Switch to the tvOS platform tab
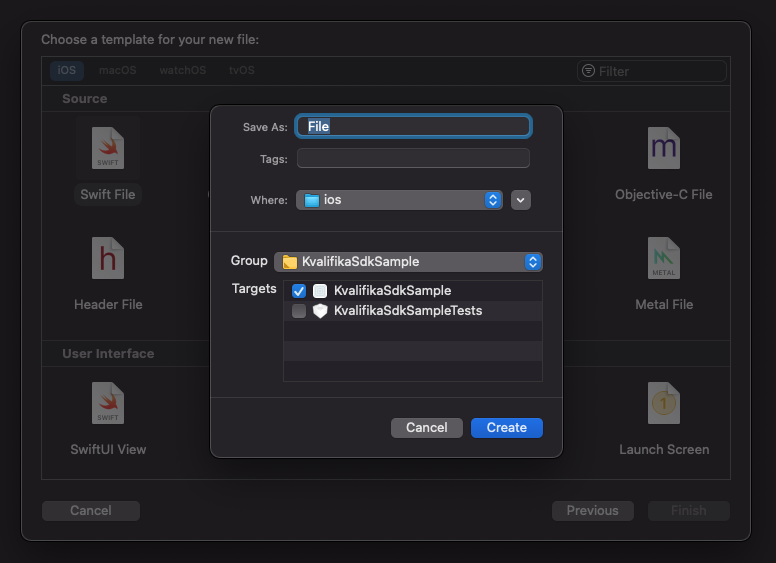Viewport: 776px width, 563px height. 242,70
